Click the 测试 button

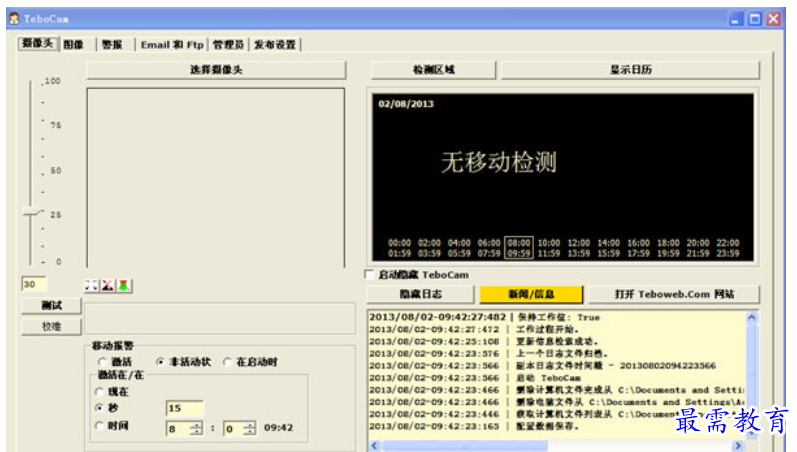point(51,305)
